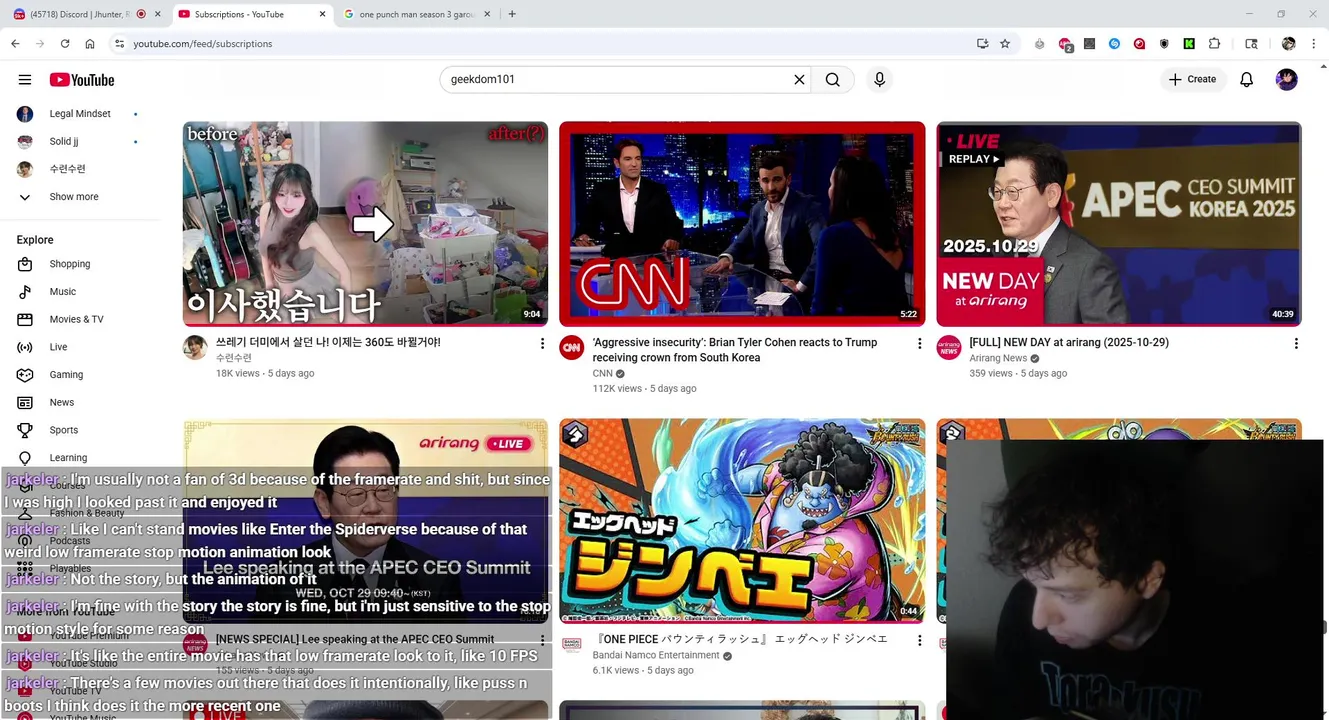The width and height of the screenshot is (1329, 720).
Task: Open Arirang News channel avatar
Action: [948, 347]
